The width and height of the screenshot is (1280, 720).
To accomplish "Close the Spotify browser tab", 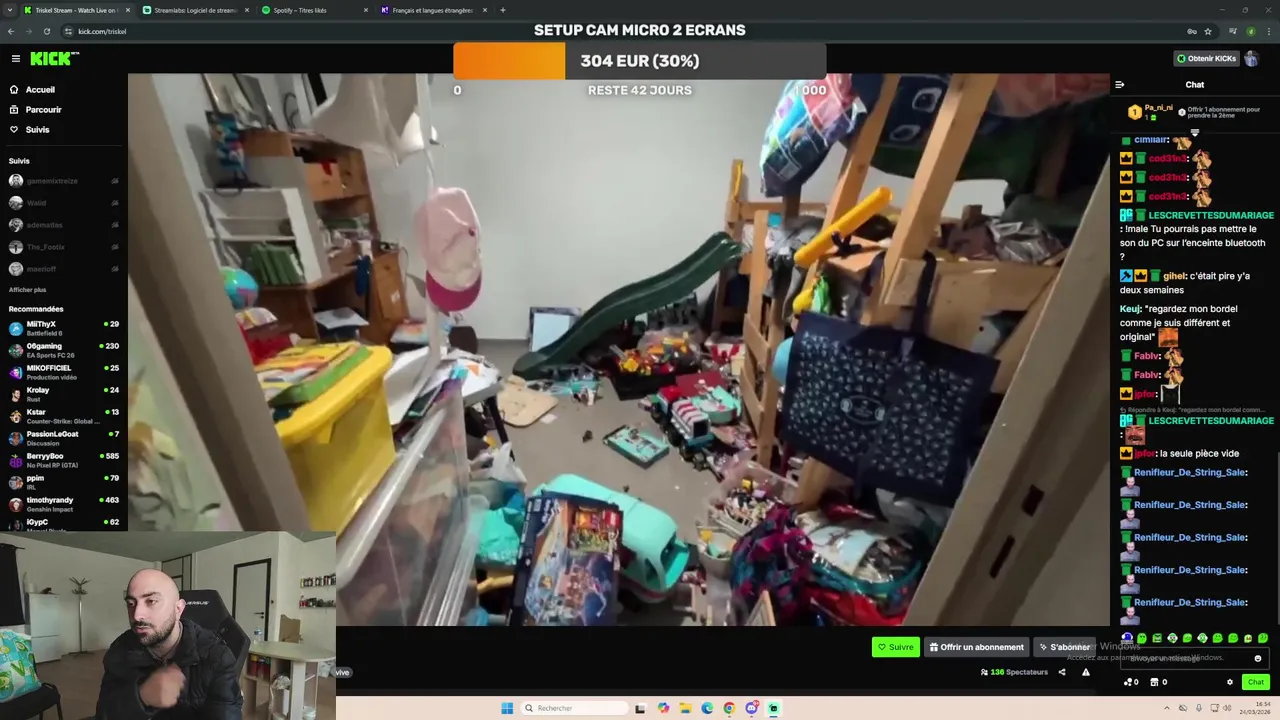I will point(366,10).
